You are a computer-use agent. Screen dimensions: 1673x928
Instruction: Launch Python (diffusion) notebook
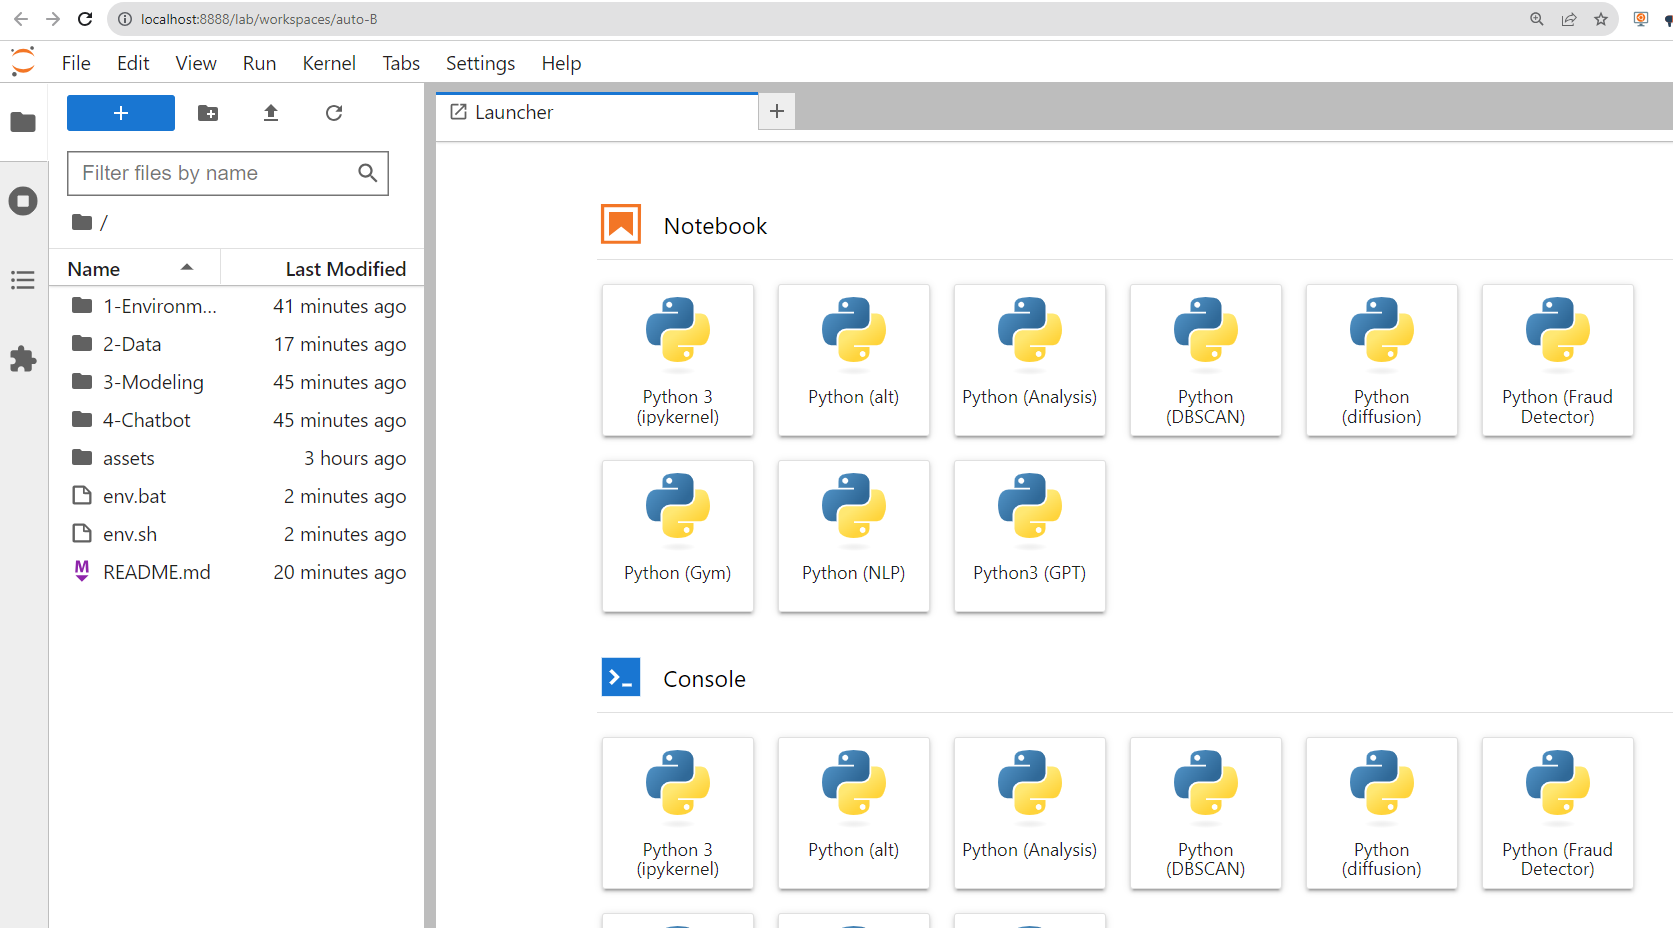tap(1382, 360)
